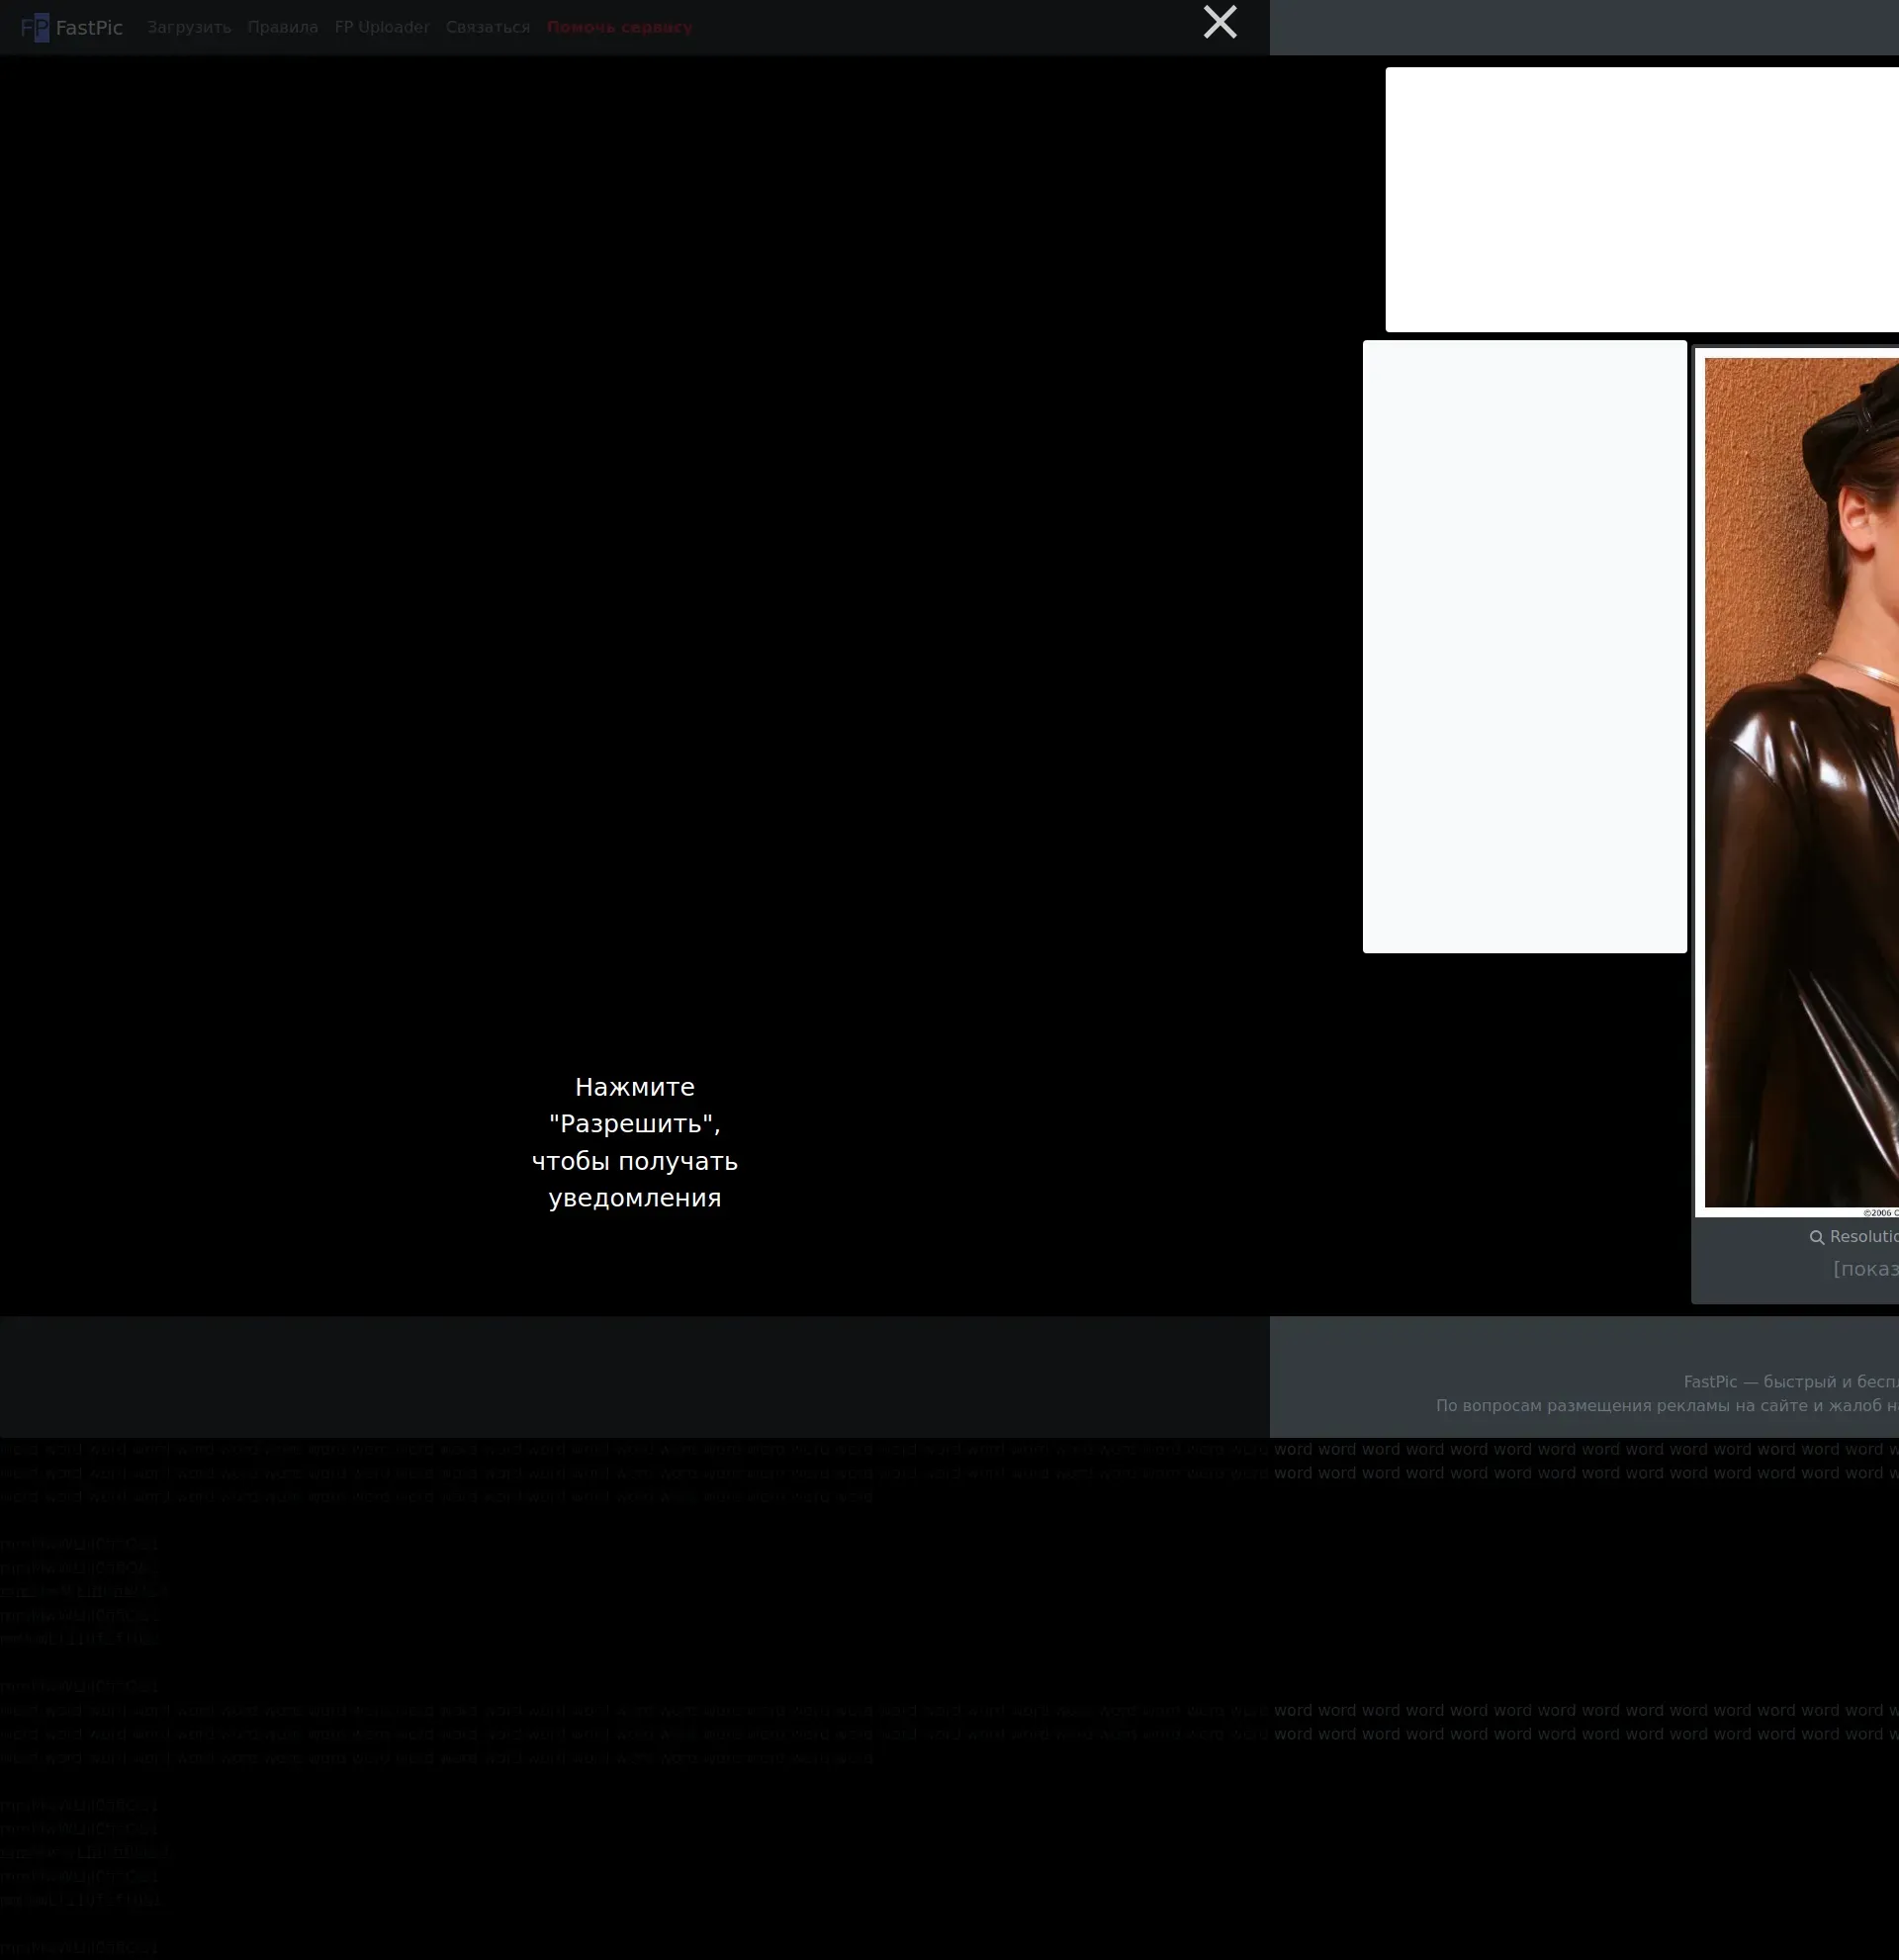The height and width of the screenshot is (1960, 1899).
Task: Click the red Помочь сервису link
Action: coord(619,27)
